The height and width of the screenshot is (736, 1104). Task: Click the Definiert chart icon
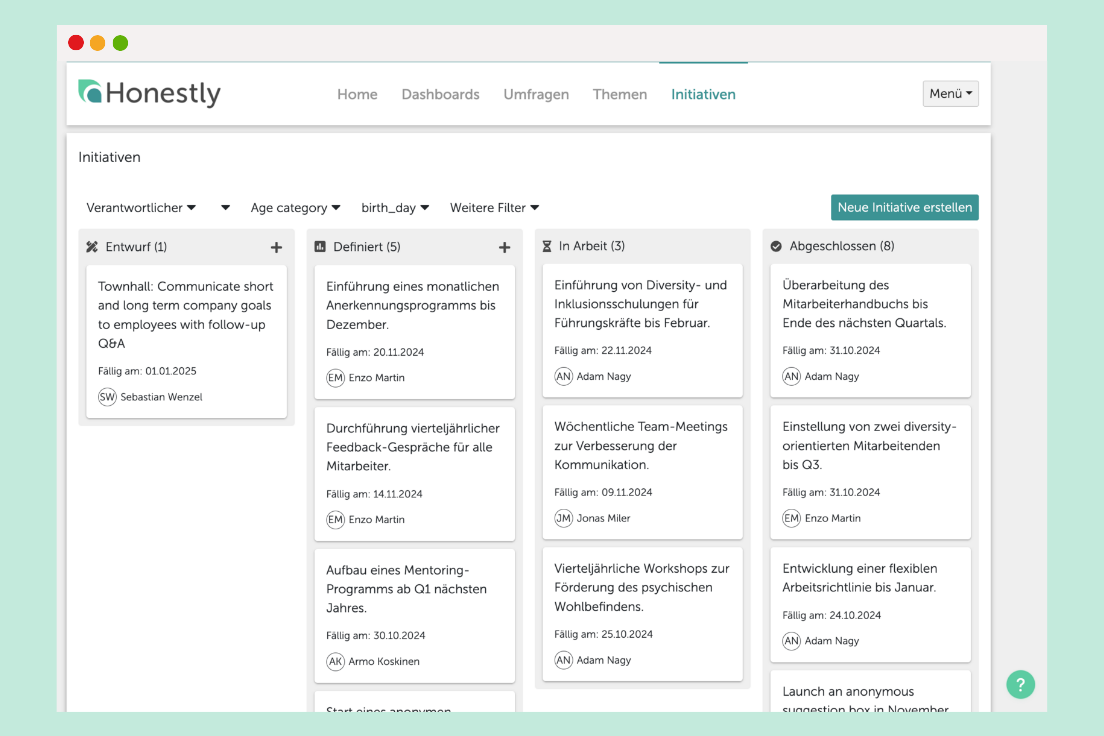[x=320, y=247]
